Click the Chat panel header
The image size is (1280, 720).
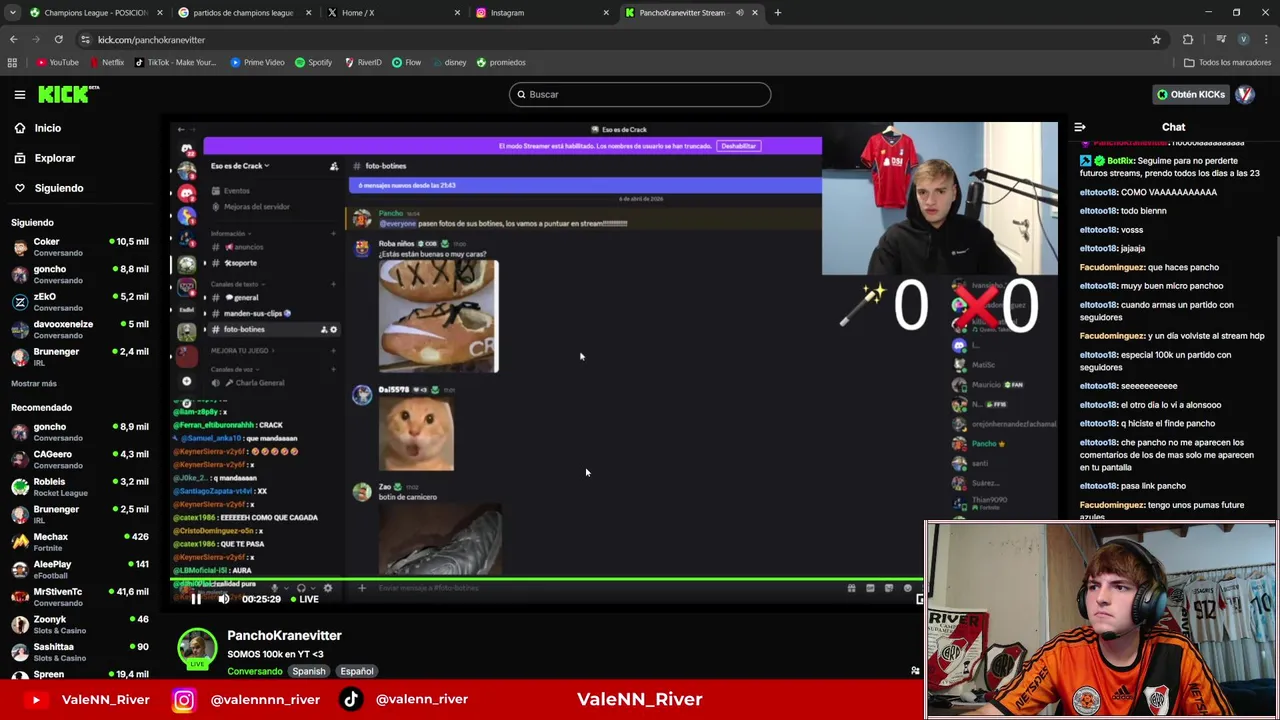1173,128
